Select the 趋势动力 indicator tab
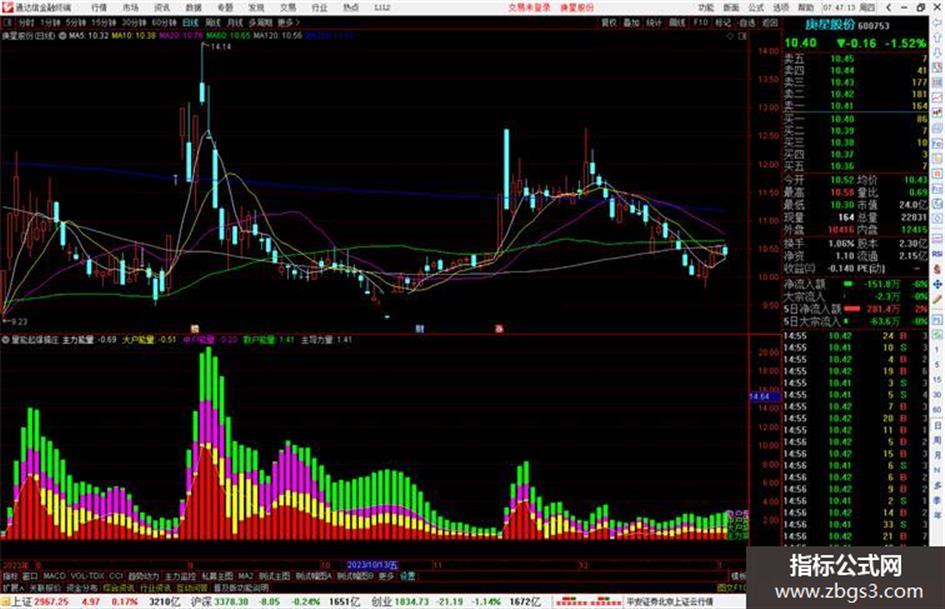This screenshot has height=609, width=945. (143, 576)
